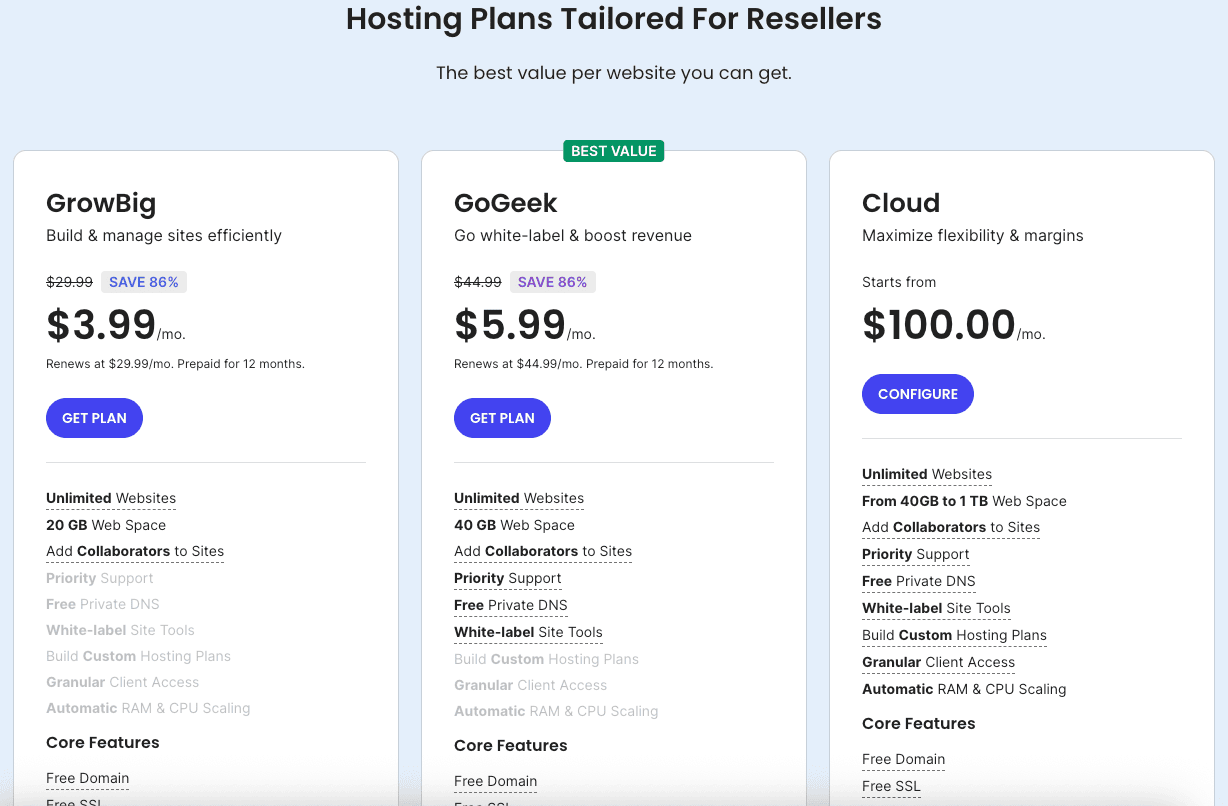Select the GrowBig plan title
The height and width of the screenshot is (806, 1228).
tap(101, 203)
